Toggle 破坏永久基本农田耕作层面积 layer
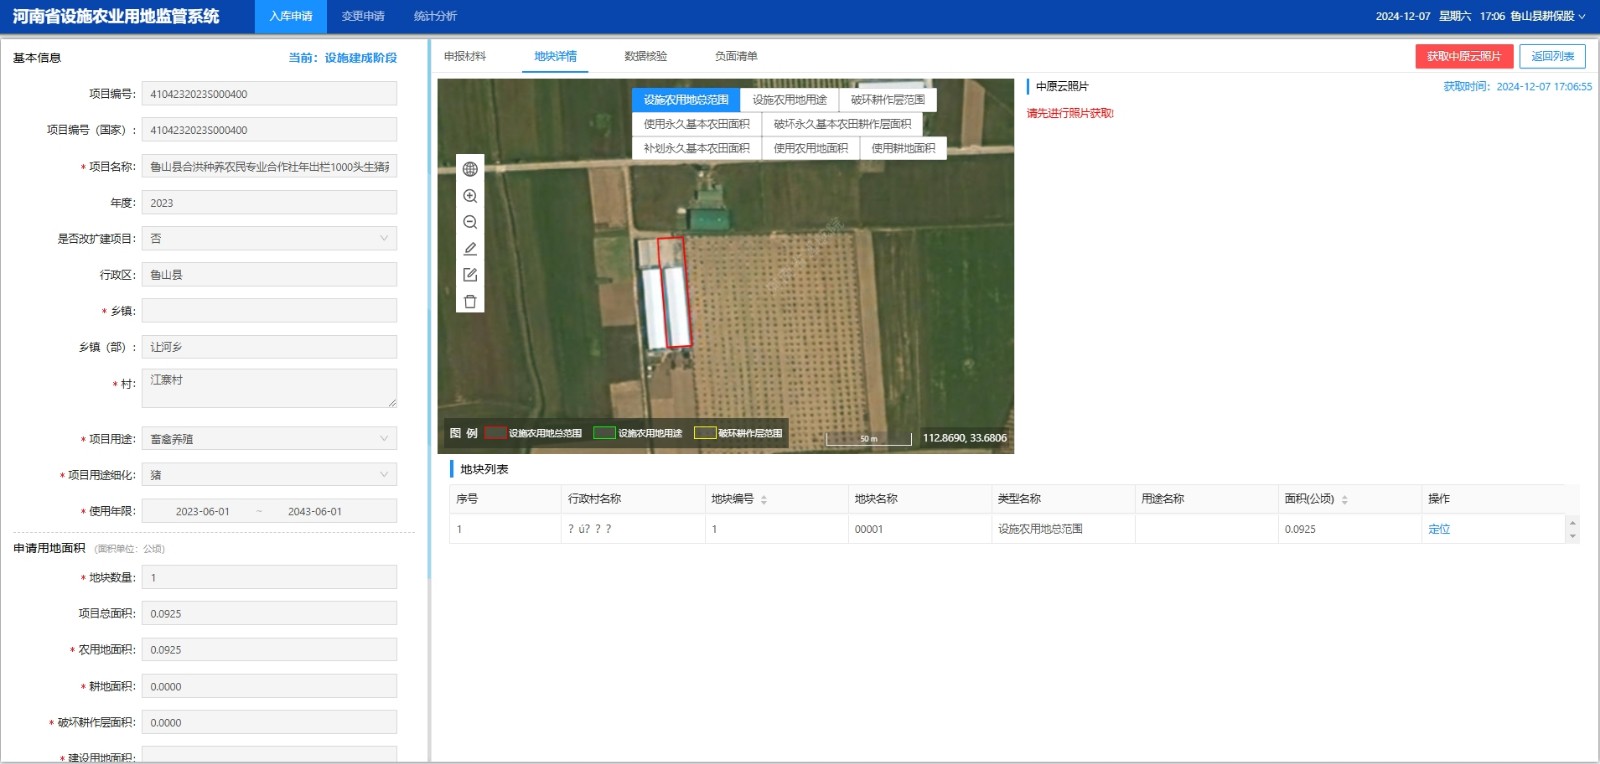The height and width of the screenshot is (764, 1600). click(842, 124)
